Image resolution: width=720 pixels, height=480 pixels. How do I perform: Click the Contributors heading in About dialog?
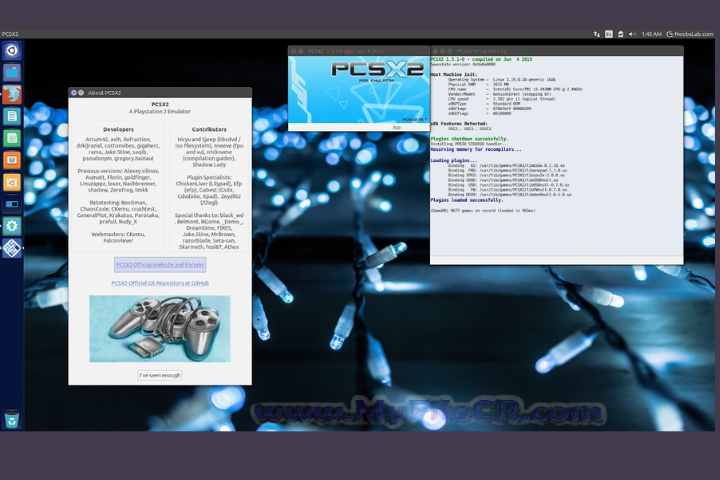(209, 130)
